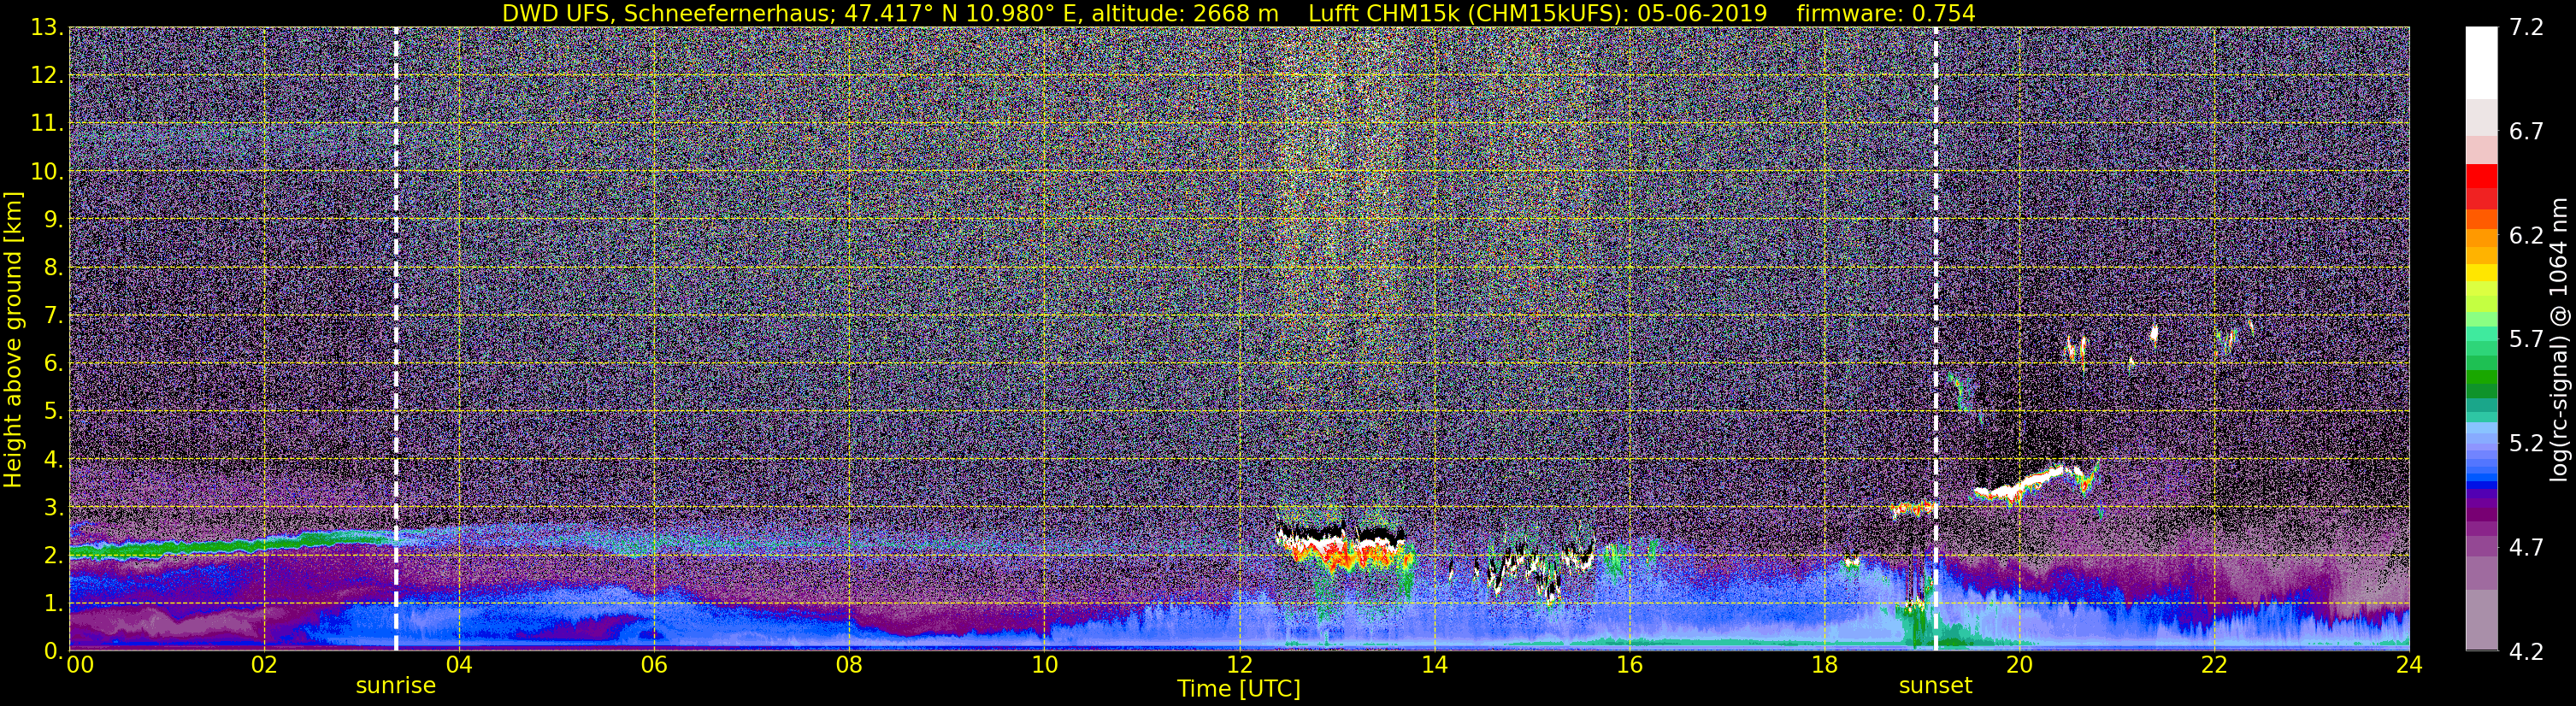Click the colorbar label '5.7'

pos(2526,340)
